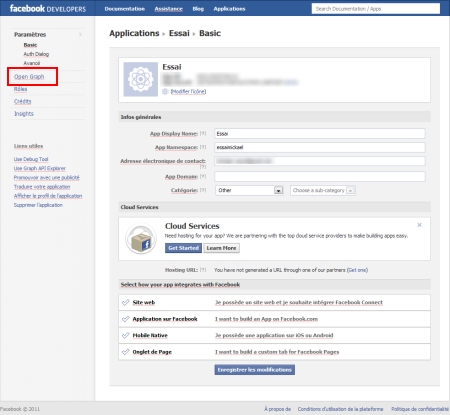Expand the Site web integration row
The width and height of the screenshot is (450, 415).
click(x=274, y=303)
